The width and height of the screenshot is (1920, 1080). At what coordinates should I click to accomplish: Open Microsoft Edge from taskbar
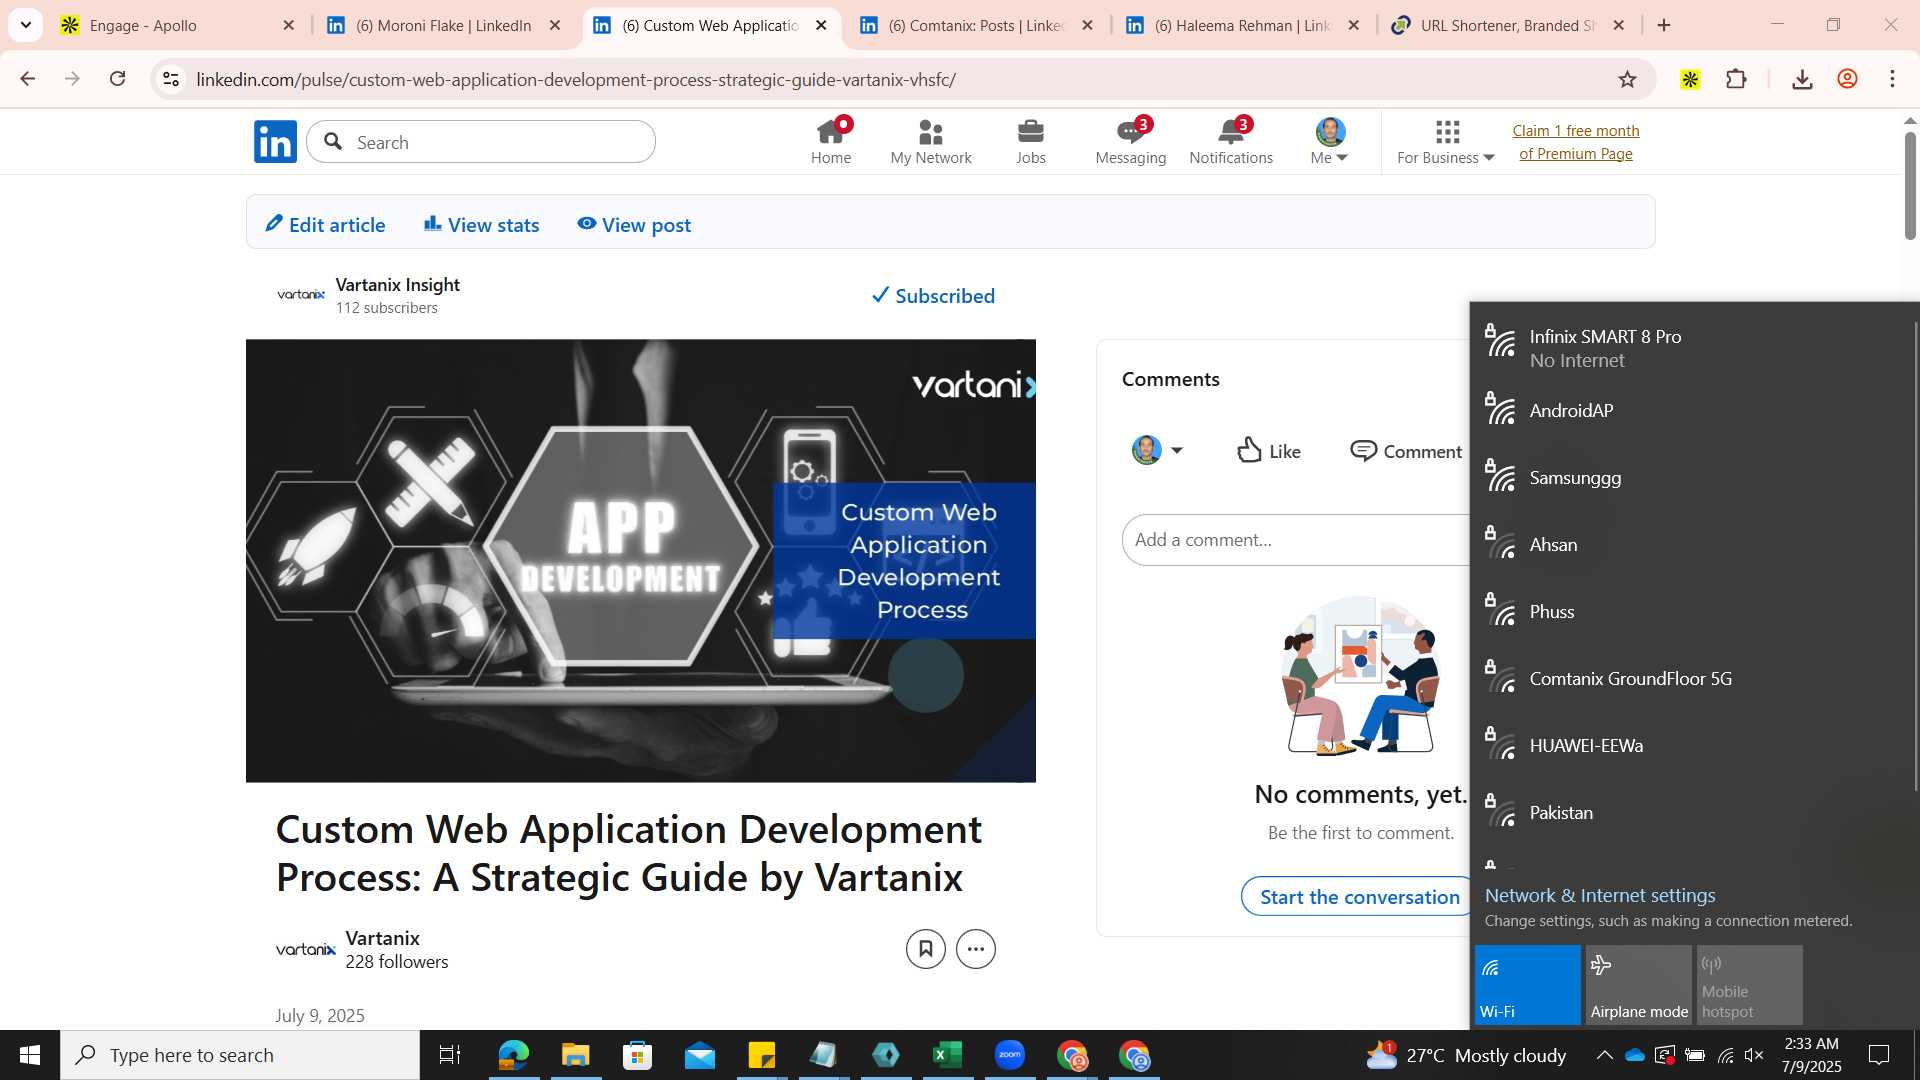513,1055
